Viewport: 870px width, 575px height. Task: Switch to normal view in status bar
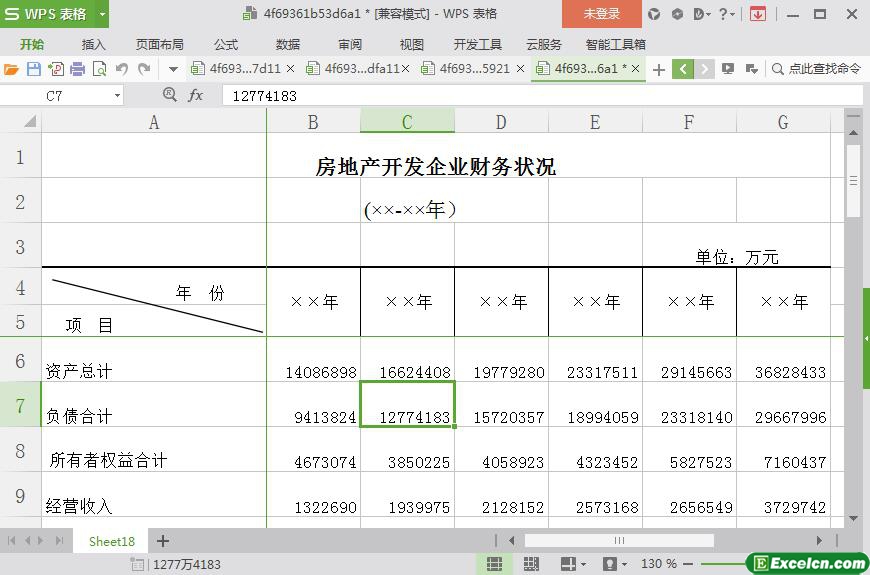(x=494, y=564)
